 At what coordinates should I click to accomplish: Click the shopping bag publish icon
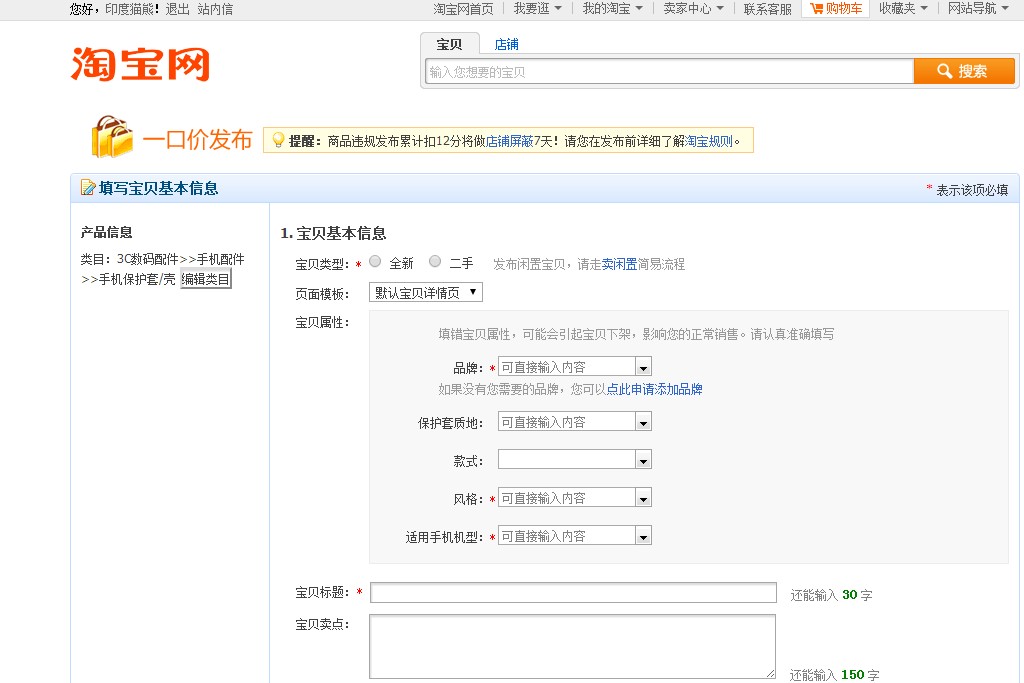[112, 136]
